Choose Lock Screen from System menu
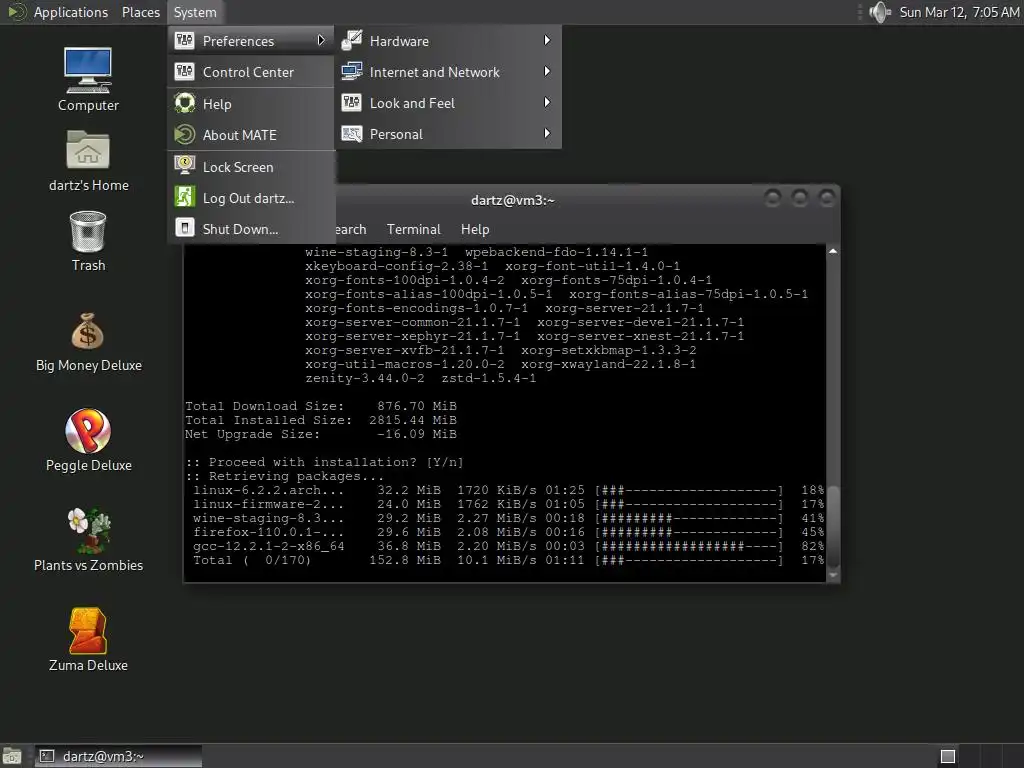 click(251, 167)
